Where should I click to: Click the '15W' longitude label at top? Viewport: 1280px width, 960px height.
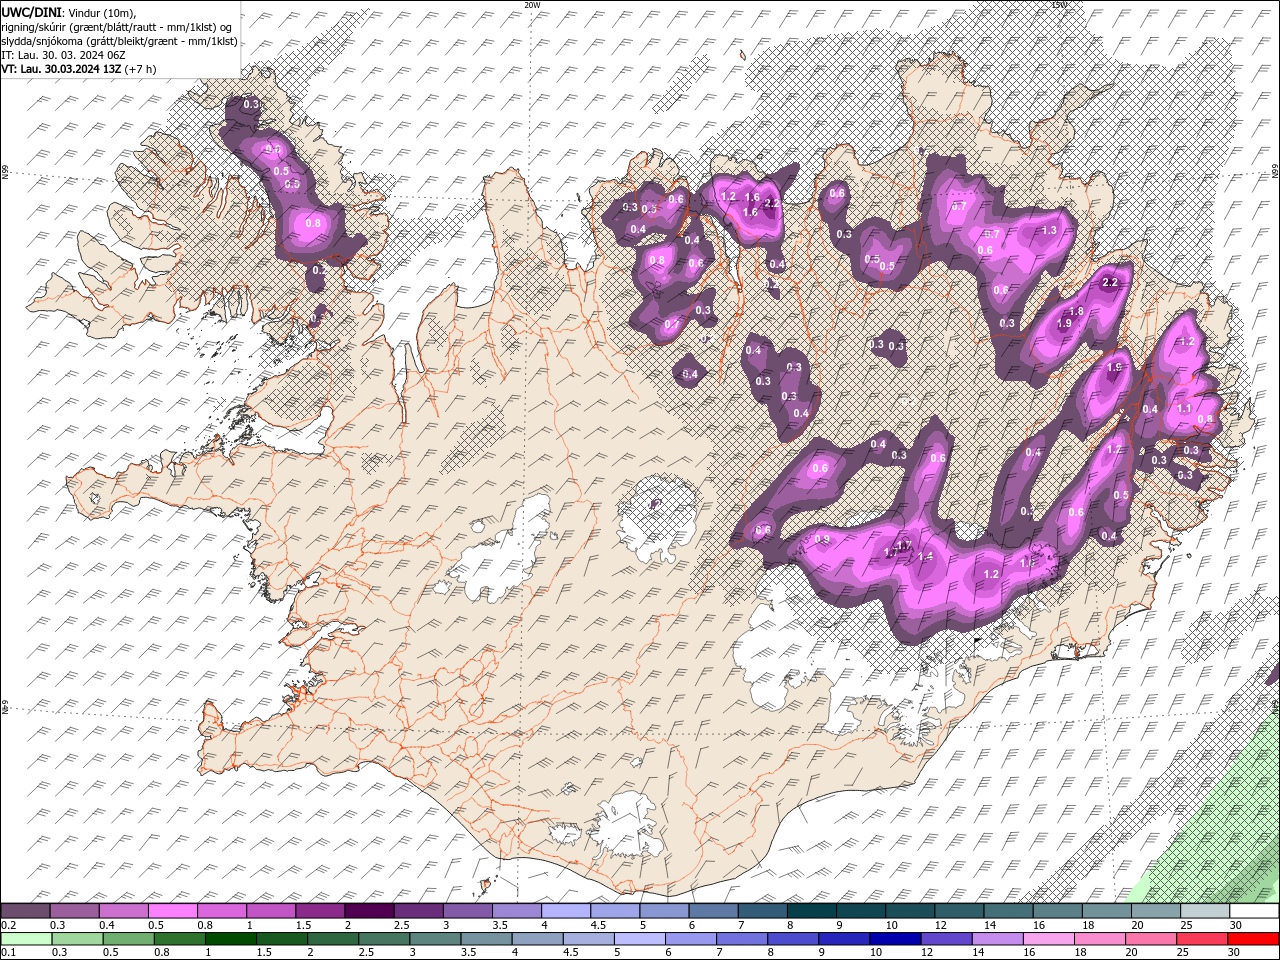pyautogui.click(x=1059, y=4)
